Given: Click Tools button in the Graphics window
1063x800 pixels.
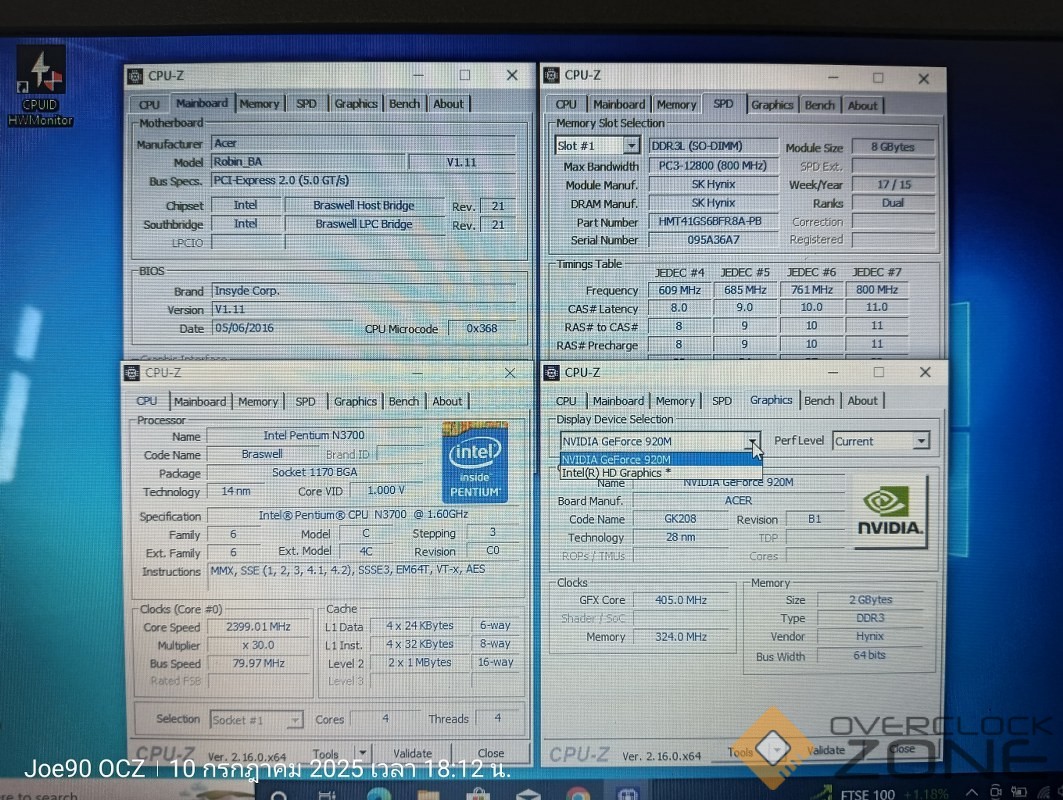Looking at the screenshot, I should click(740, 752).
